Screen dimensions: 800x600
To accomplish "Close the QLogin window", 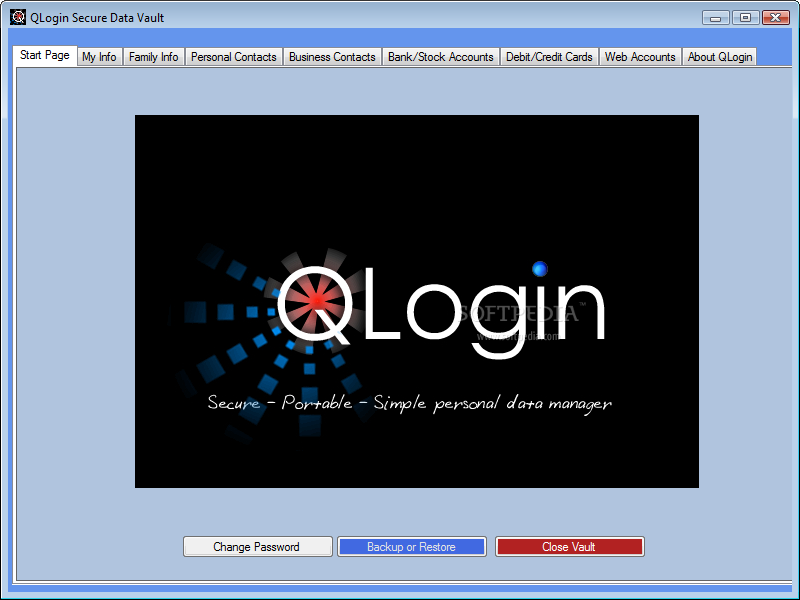I will 776,18.
